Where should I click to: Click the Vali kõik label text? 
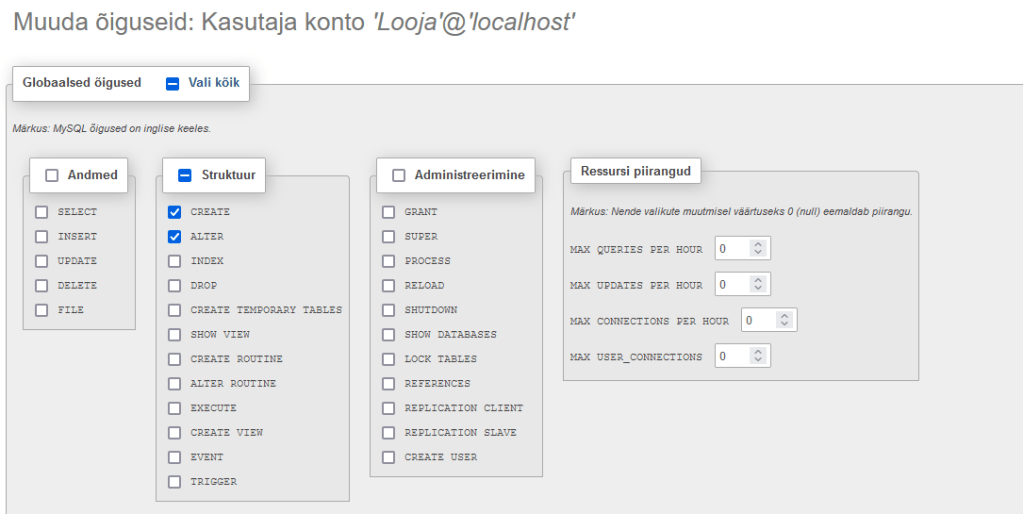214,83
